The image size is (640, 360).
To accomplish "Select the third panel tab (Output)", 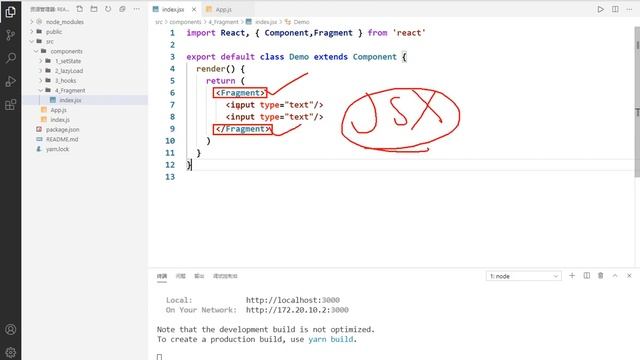I will pos(199,276).
